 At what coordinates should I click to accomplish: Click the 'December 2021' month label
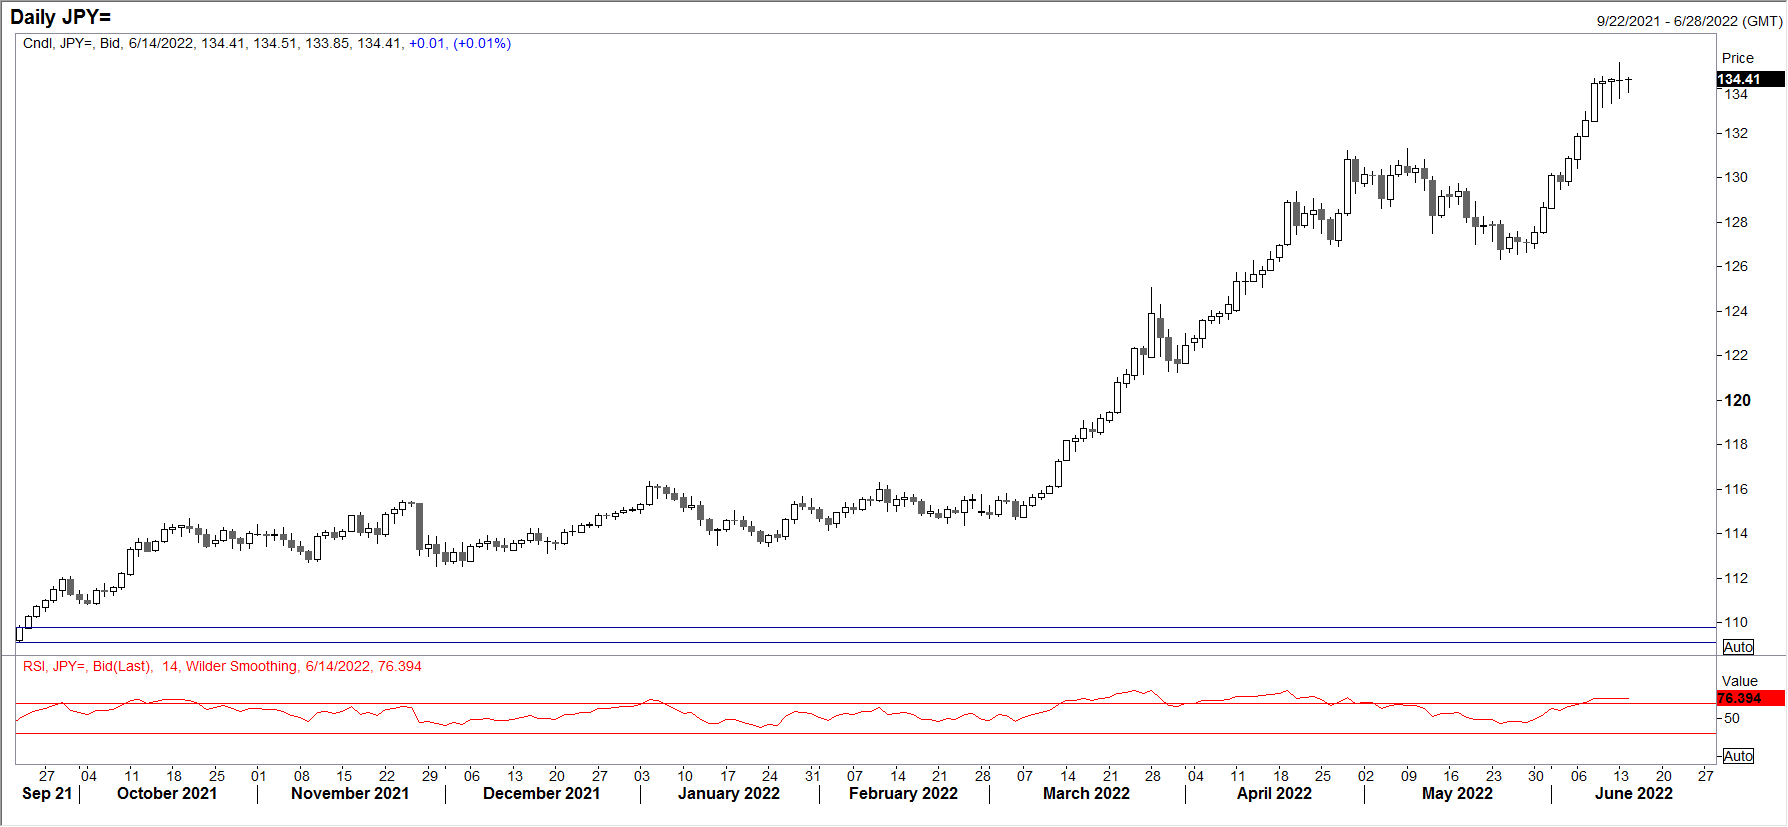coord(542,794)
